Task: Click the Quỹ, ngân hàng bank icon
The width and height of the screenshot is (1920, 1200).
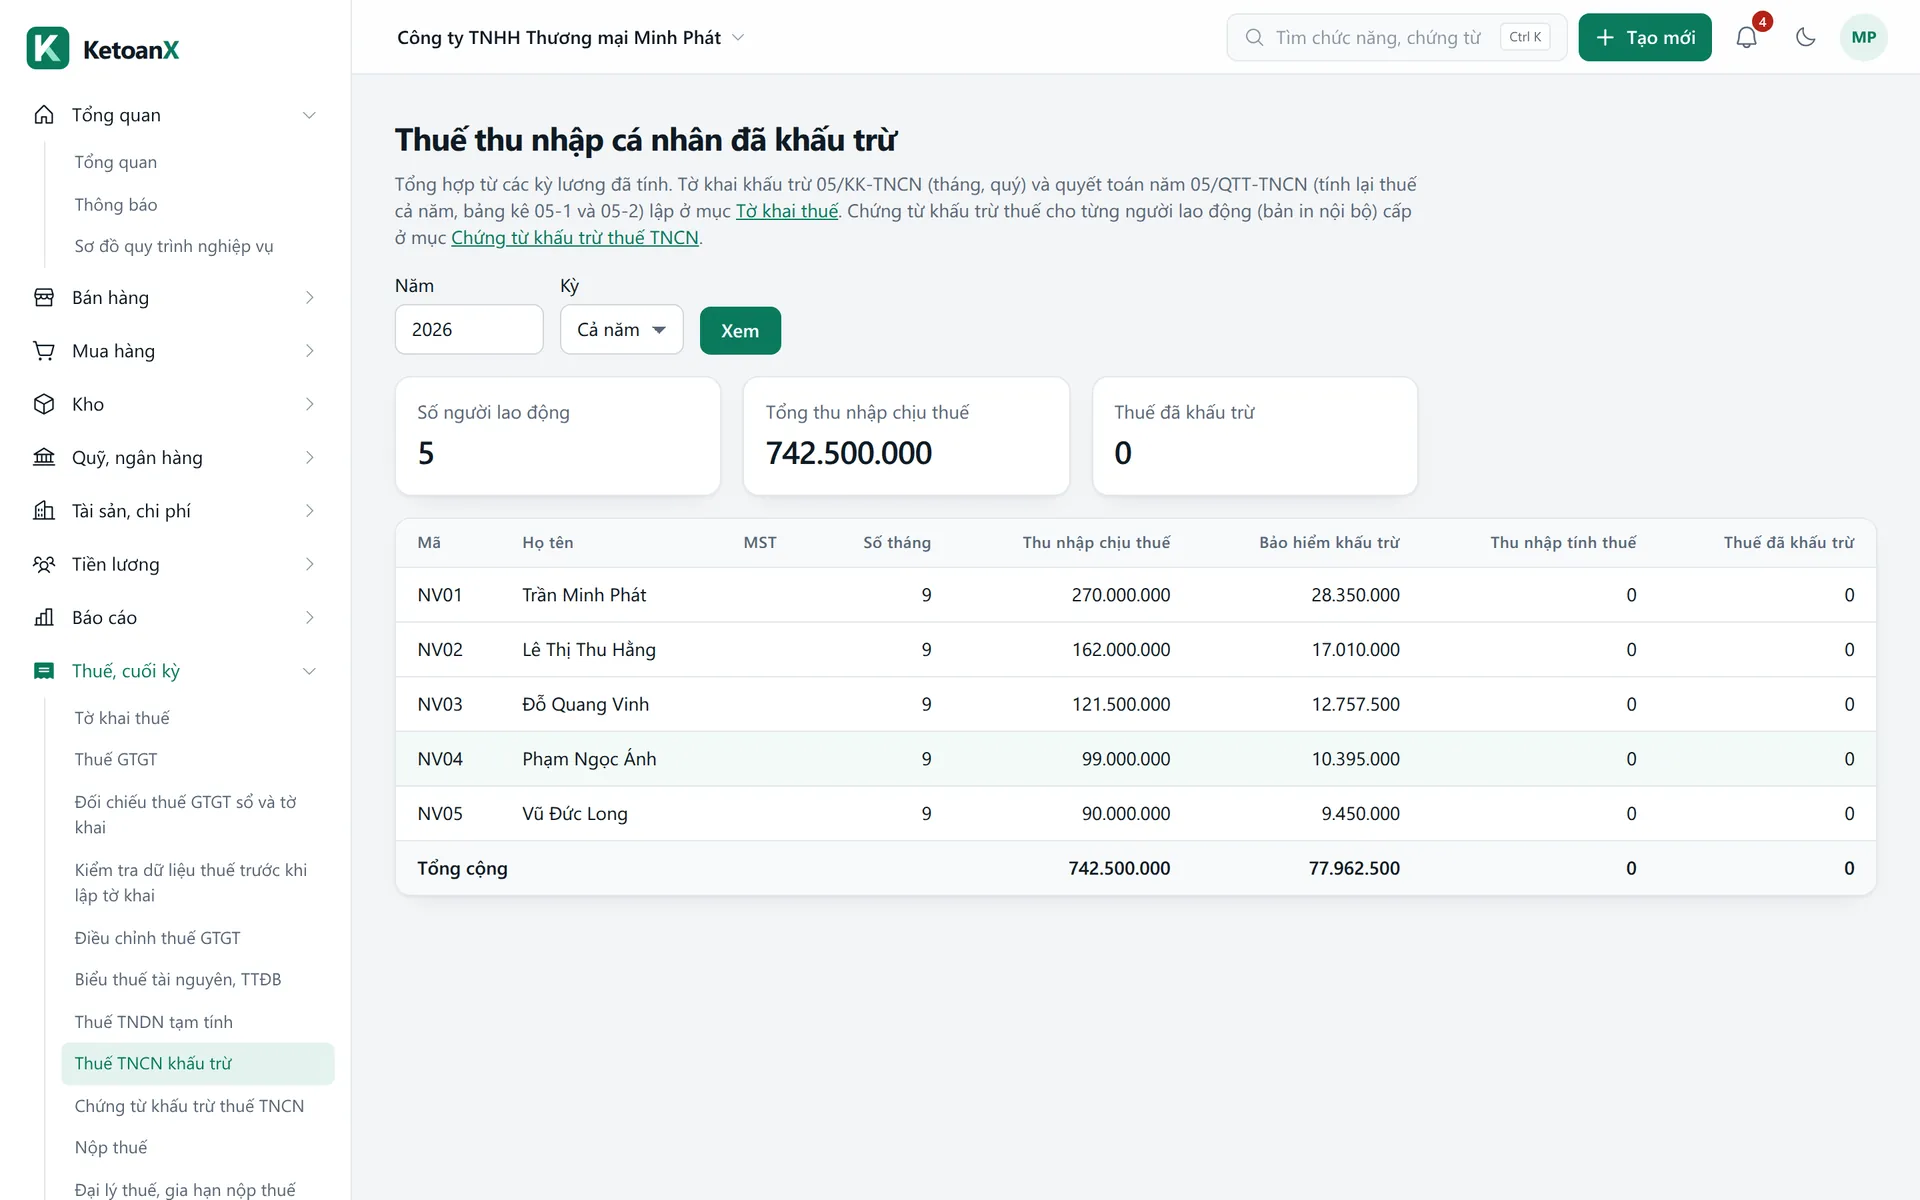Action: tap(44, 457)
